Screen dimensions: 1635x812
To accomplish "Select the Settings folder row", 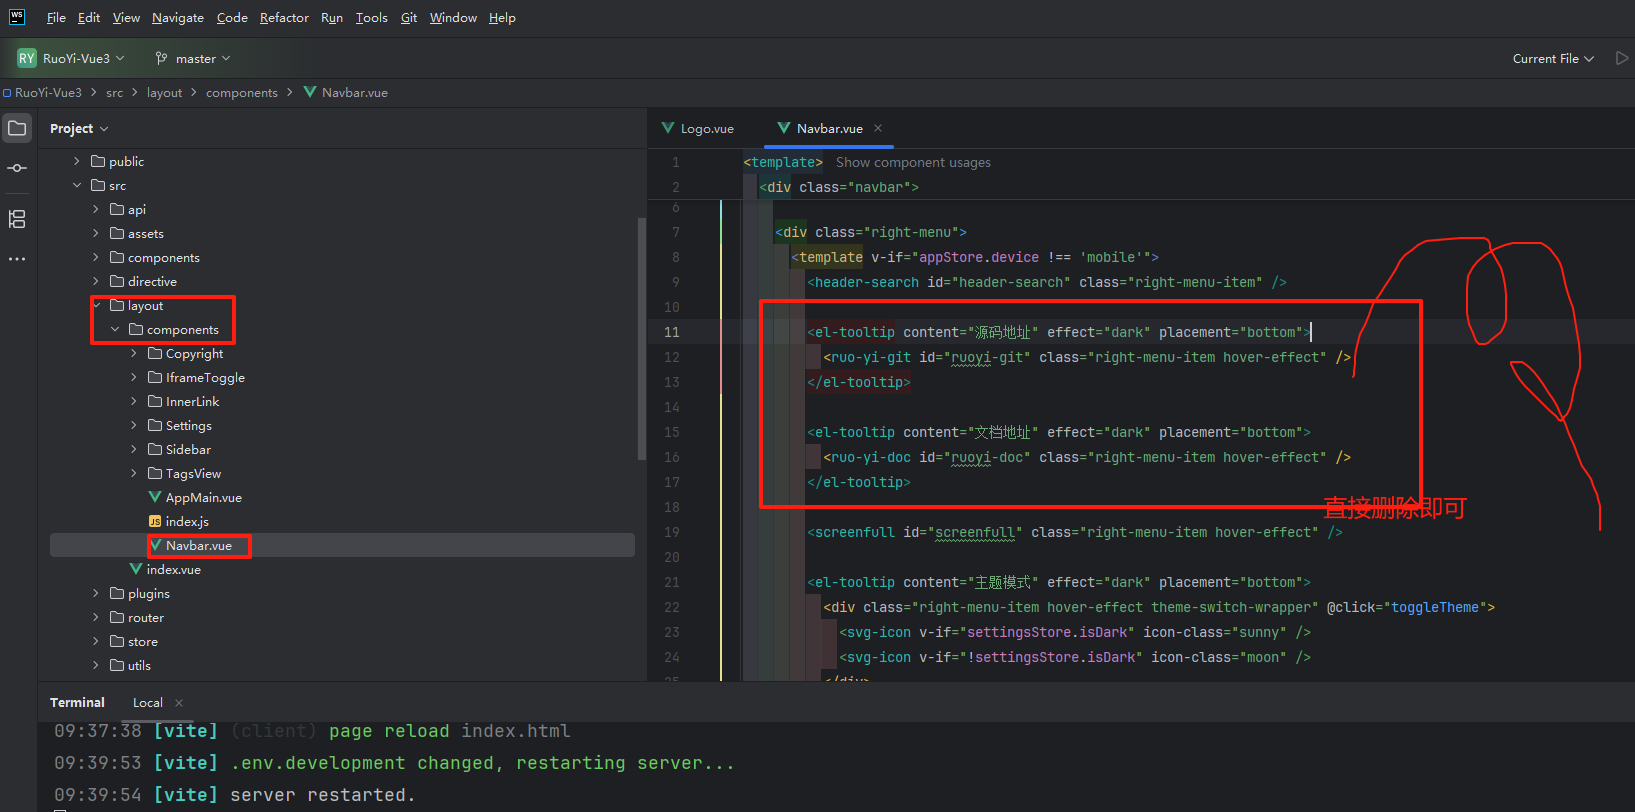I will (x=342, y=425).
